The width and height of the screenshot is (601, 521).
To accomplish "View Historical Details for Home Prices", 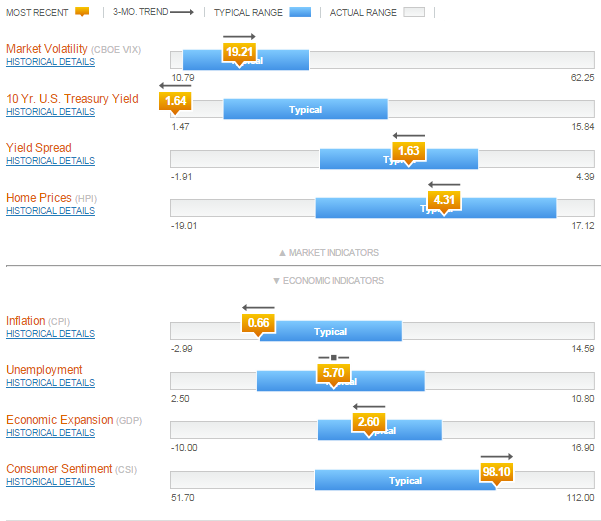I will point(50,211).
